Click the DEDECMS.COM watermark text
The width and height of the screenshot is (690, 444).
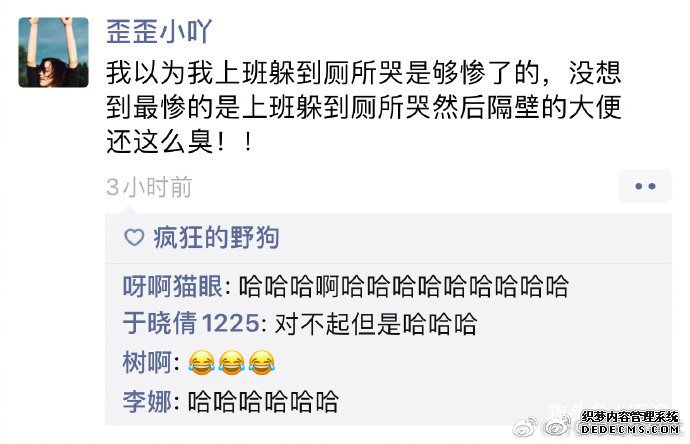[x=630, y=429]
